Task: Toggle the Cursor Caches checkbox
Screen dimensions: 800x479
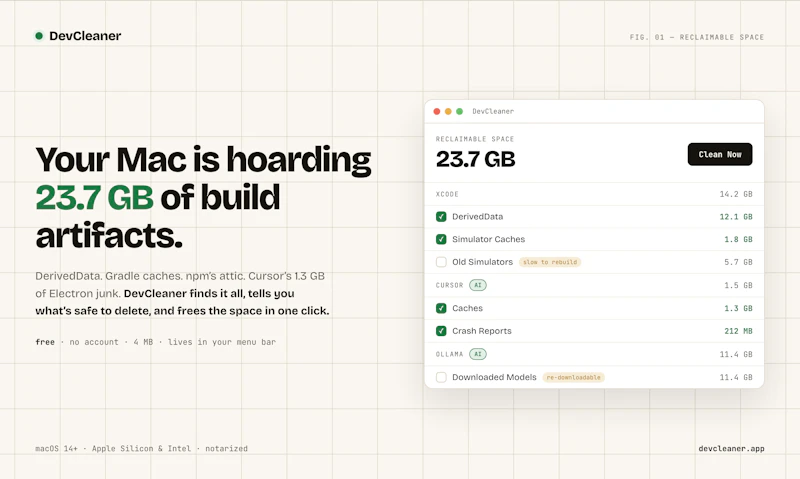Action: (441, 308)
